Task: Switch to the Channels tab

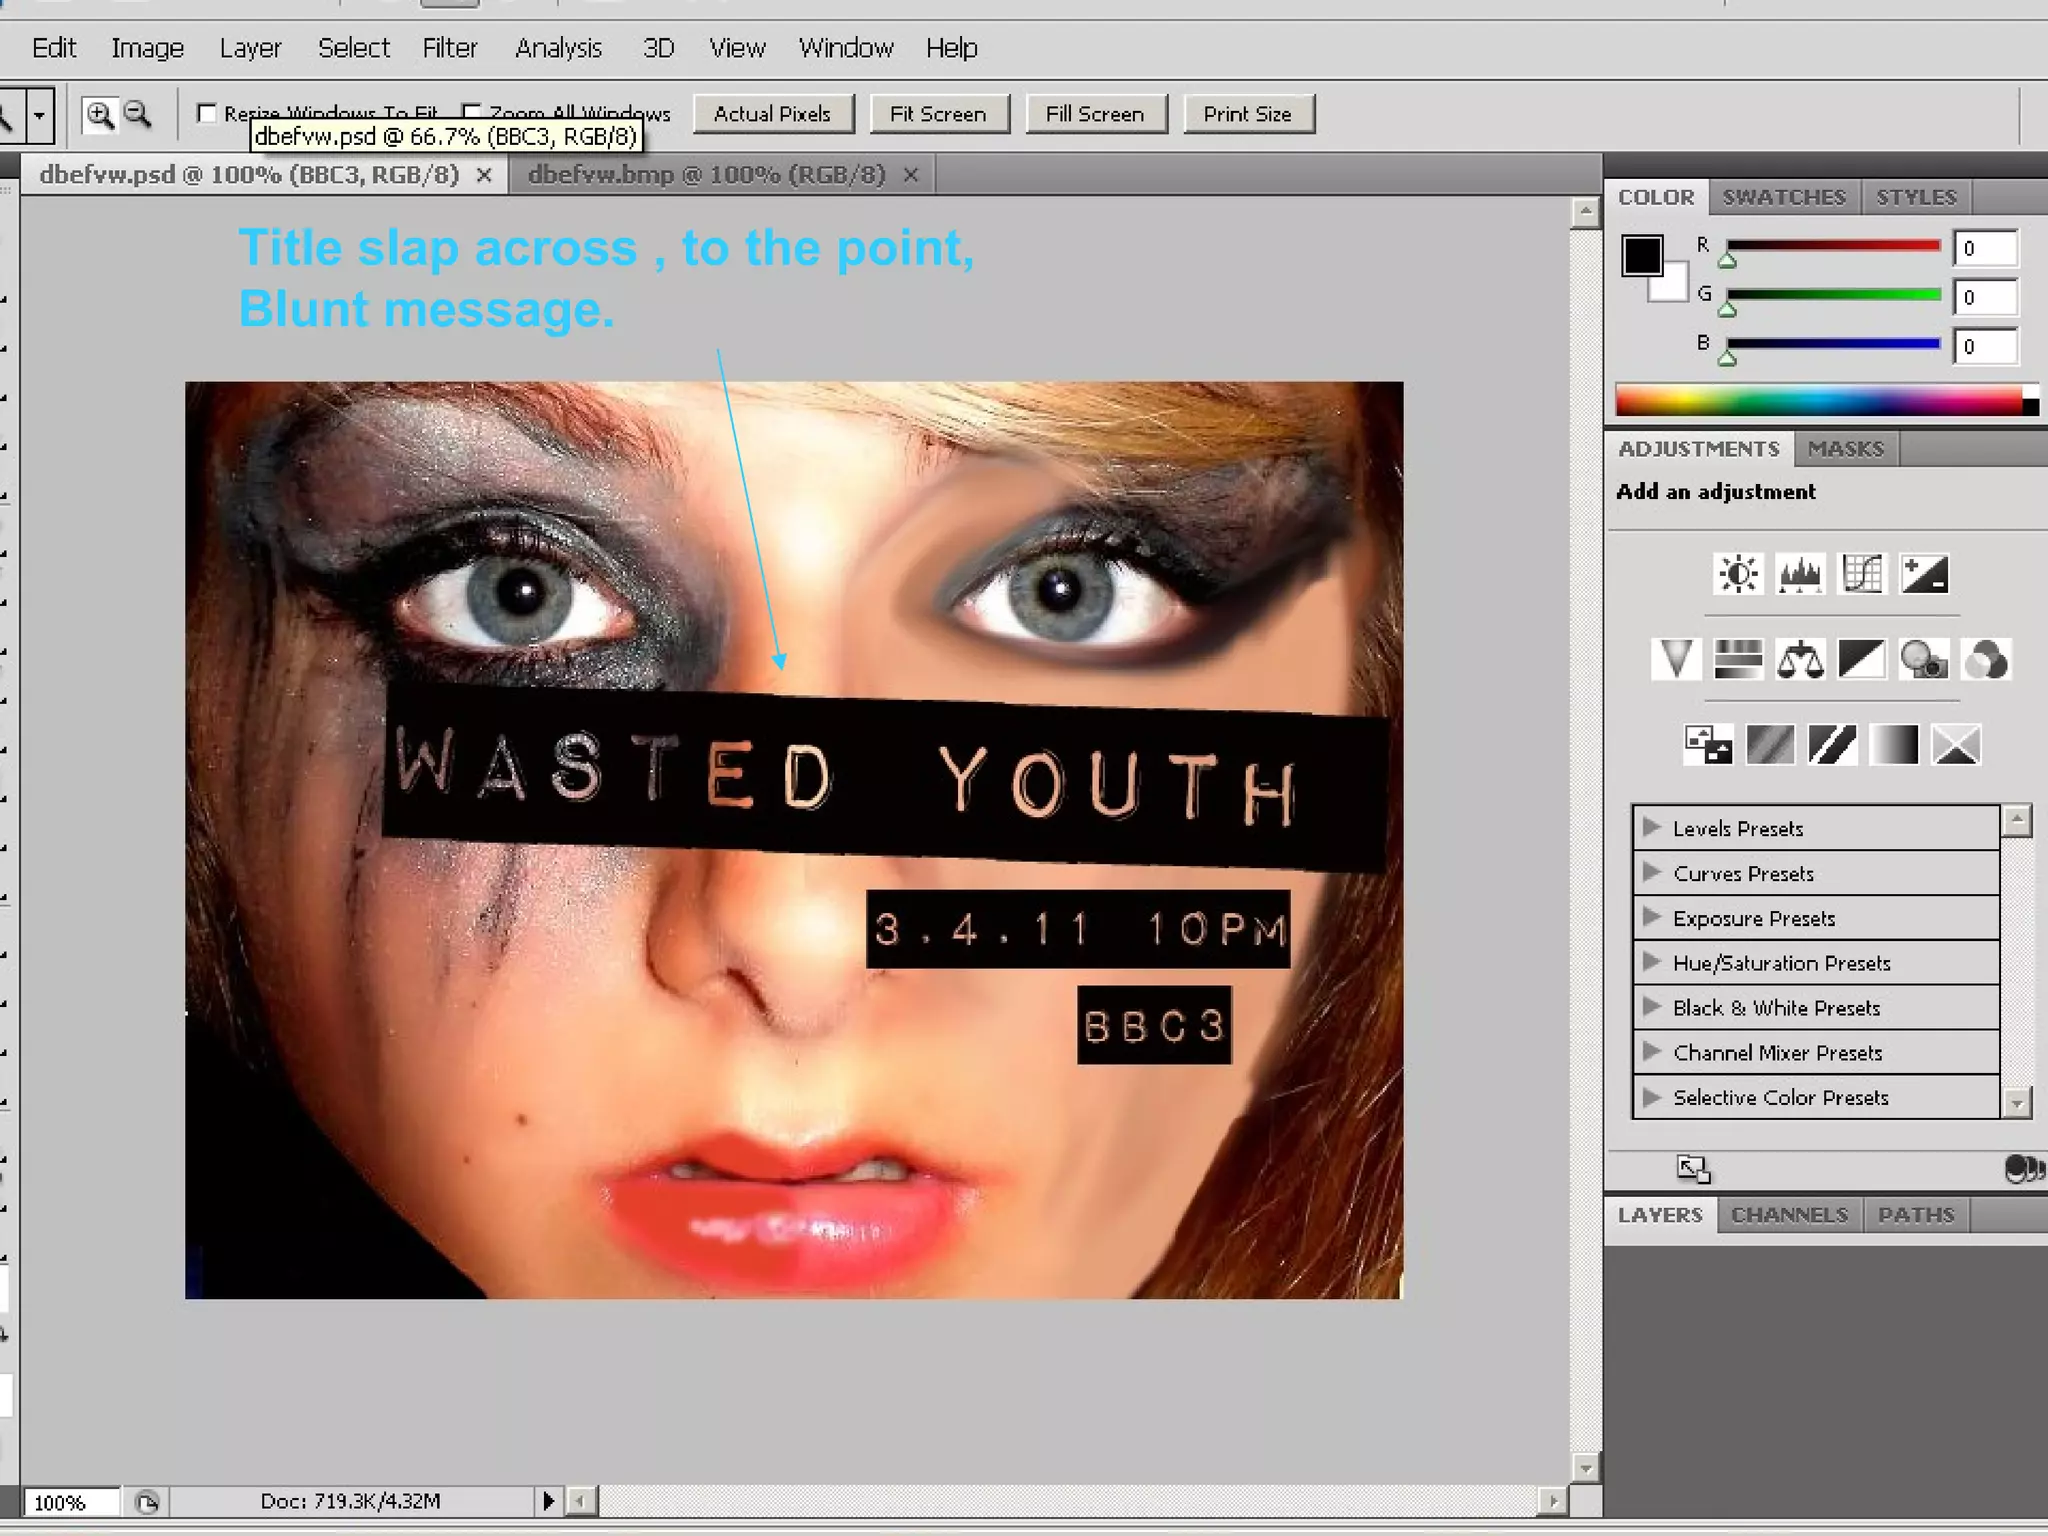Action: point(1789,1215)
